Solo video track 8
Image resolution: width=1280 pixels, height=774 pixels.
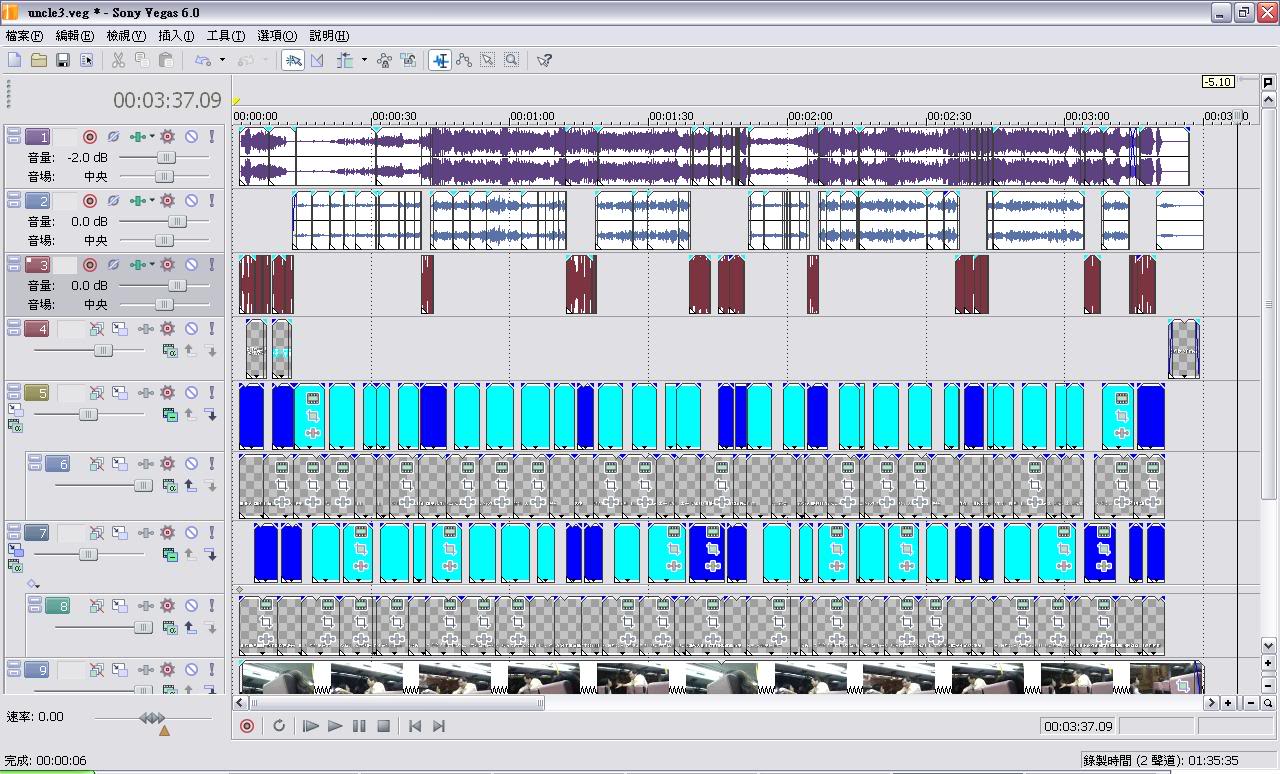[x=212, y=606]
